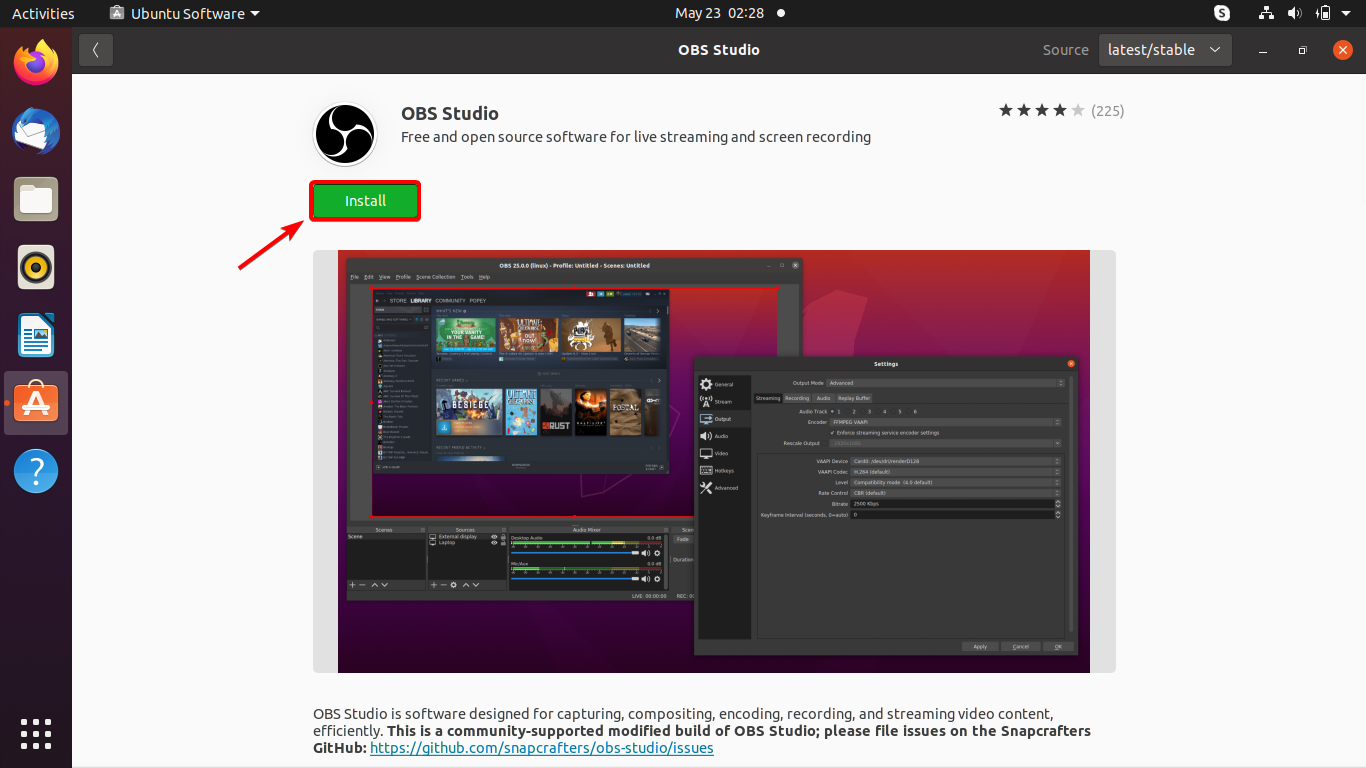
Task: Open the system menu arrow in top bar
Action: click(1347, 13)
